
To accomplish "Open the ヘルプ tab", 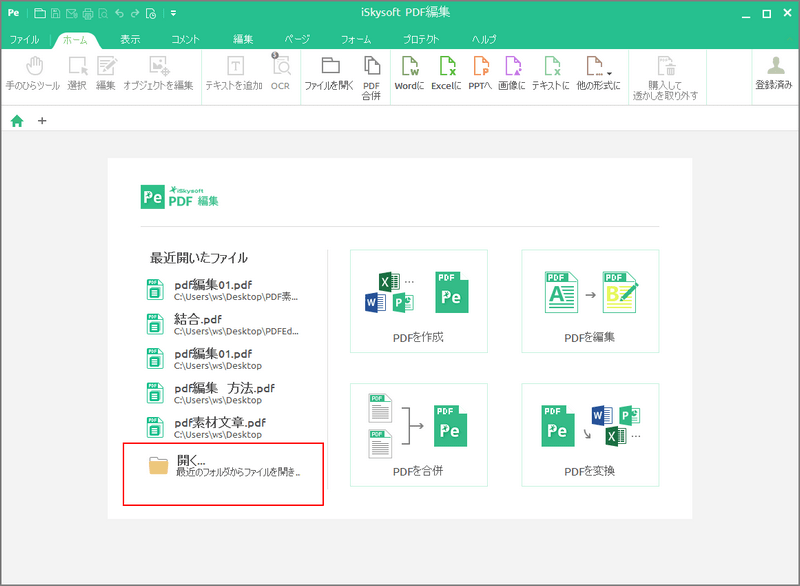I will pyautogui.click(x=484, y=39).
